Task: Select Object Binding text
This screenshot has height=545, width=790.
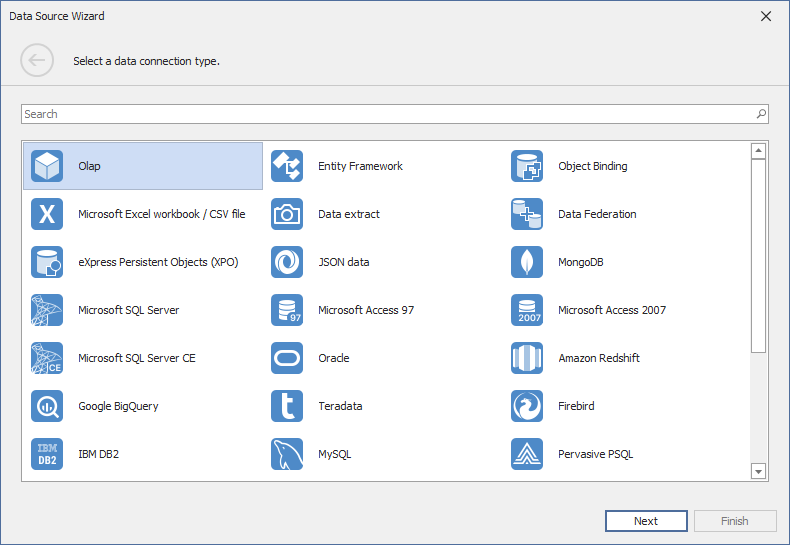Action: tap(592, 166)
